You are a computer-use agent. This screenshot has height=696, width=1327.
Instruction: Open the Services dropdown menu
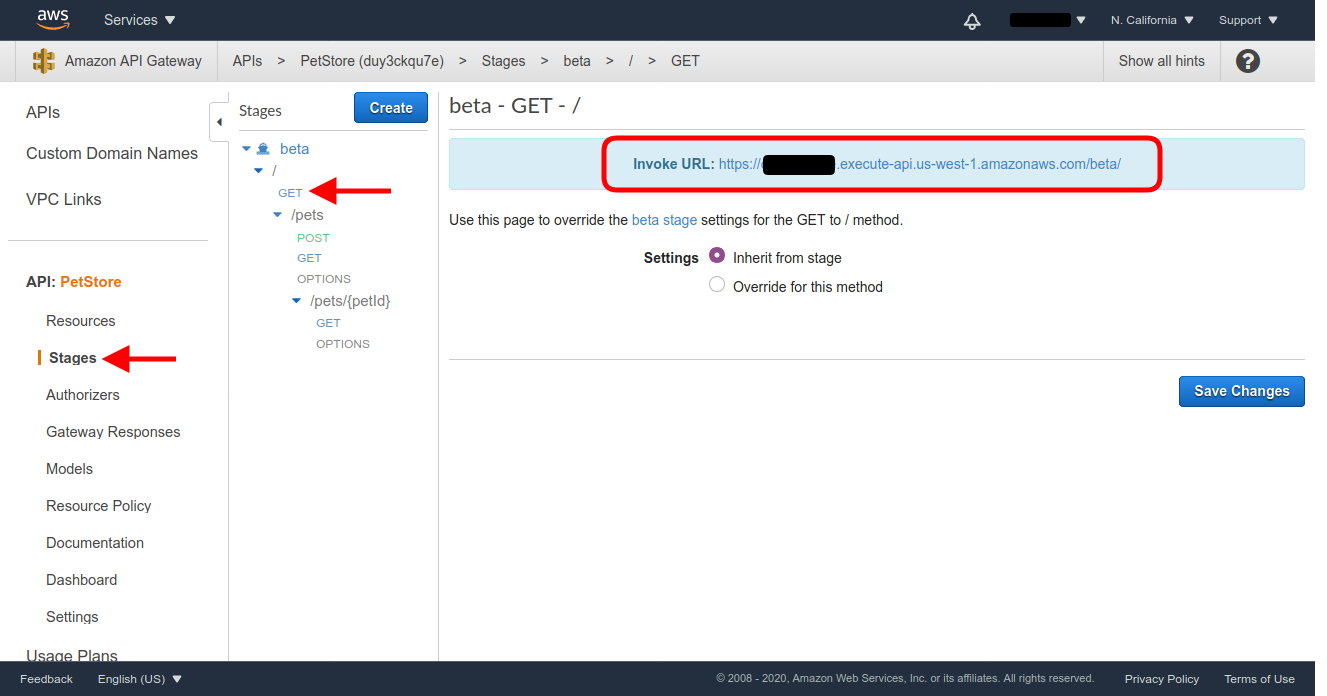[139, 20]
